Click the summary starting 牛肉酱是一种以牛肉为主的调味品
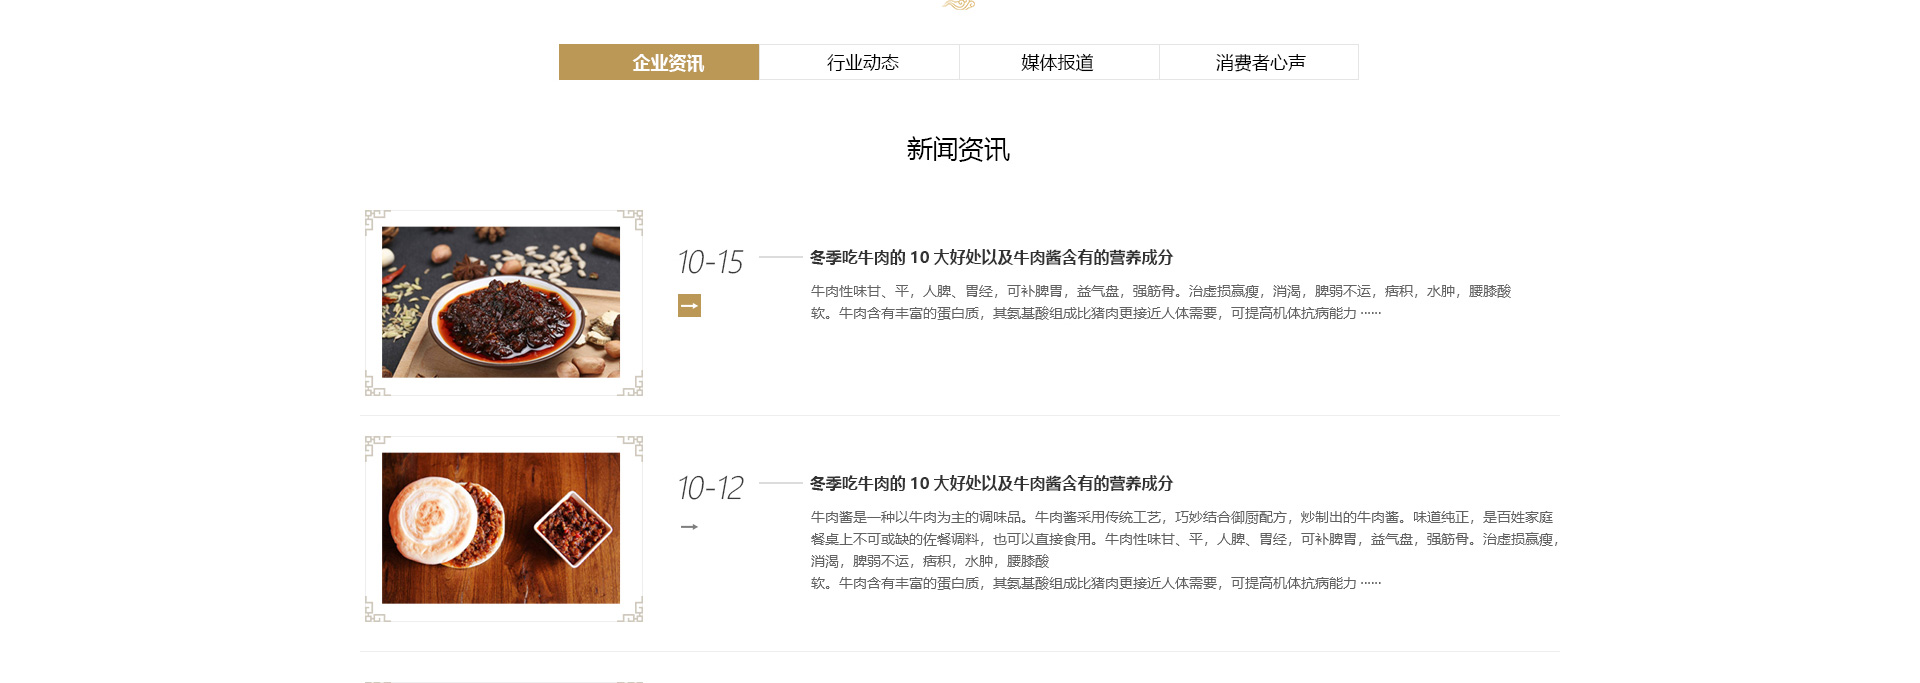The height and width of the screenshot is (683, 1920). point(1185,550)
